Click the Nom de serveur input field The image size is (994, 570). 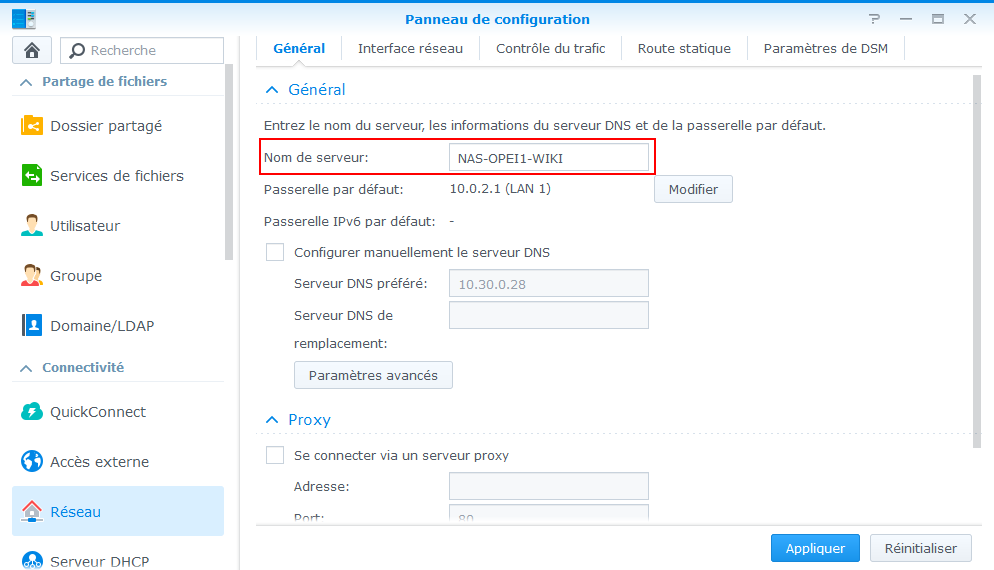(549, 158)
